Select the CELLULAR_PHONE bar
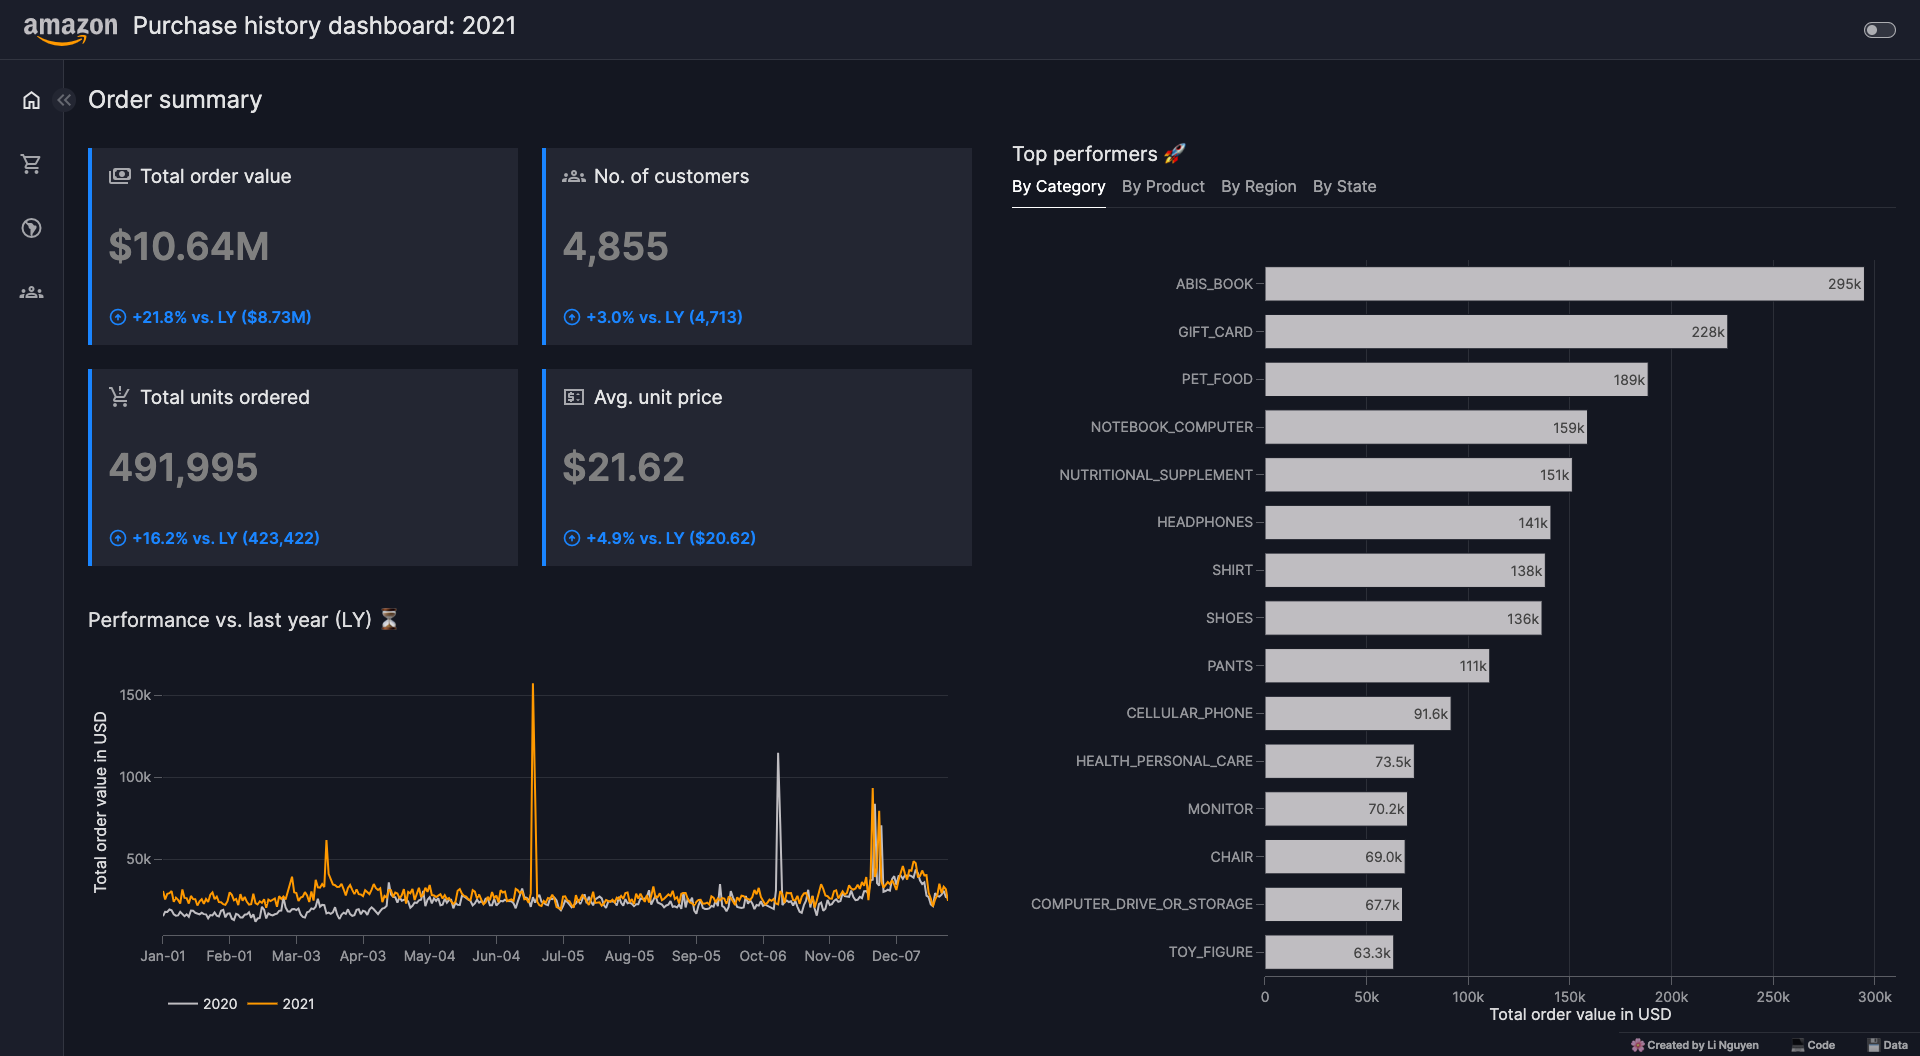Screen dimensions: 1920x1056 [1358, 714]
